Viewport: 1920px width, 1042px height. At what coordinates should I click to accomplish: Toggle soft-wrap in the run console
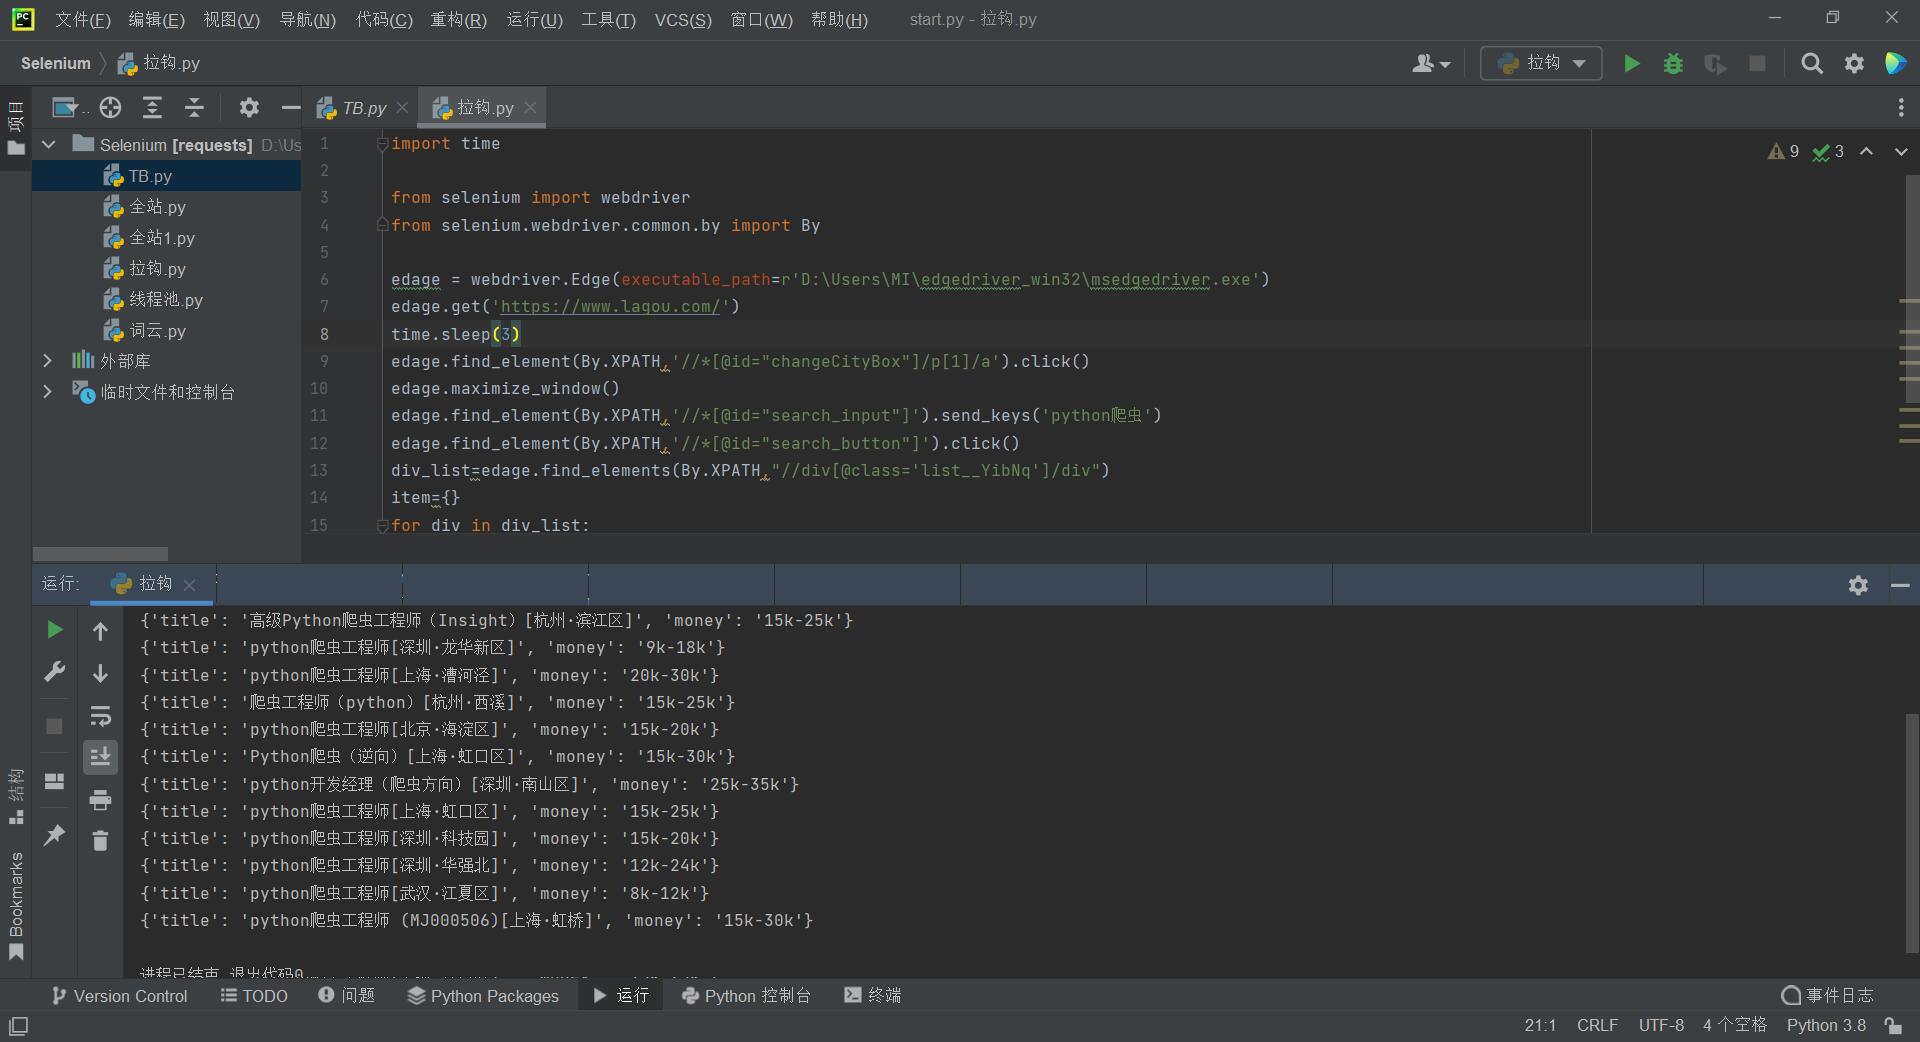point(100,716)
